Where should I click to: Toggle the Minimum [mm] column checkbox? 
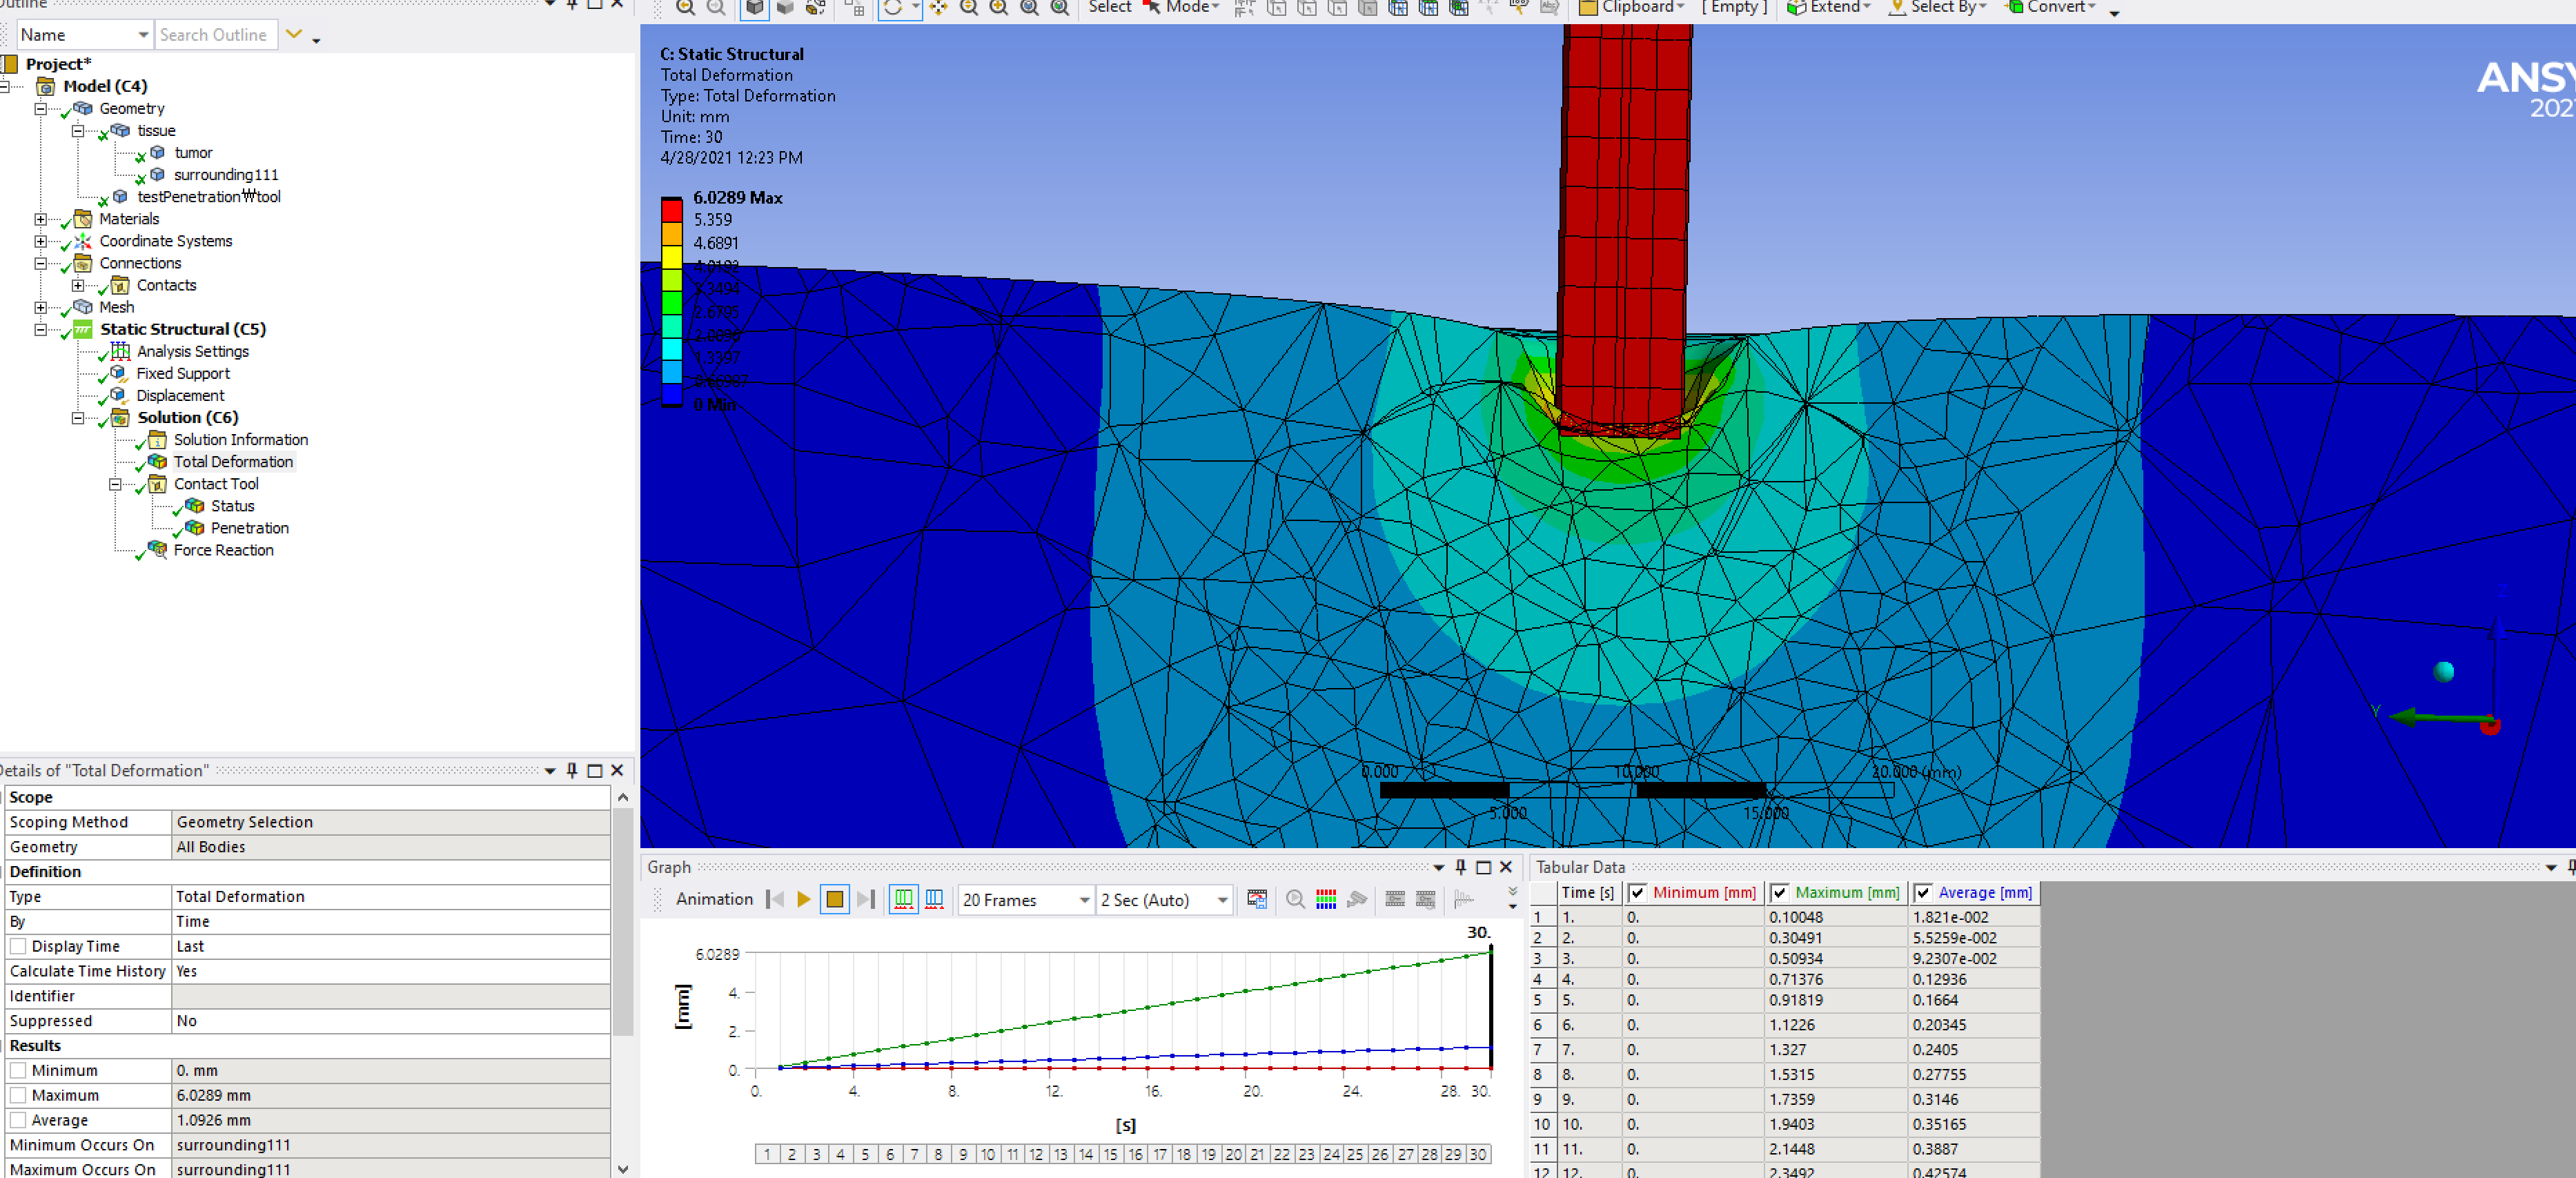tap(1637, 892)
